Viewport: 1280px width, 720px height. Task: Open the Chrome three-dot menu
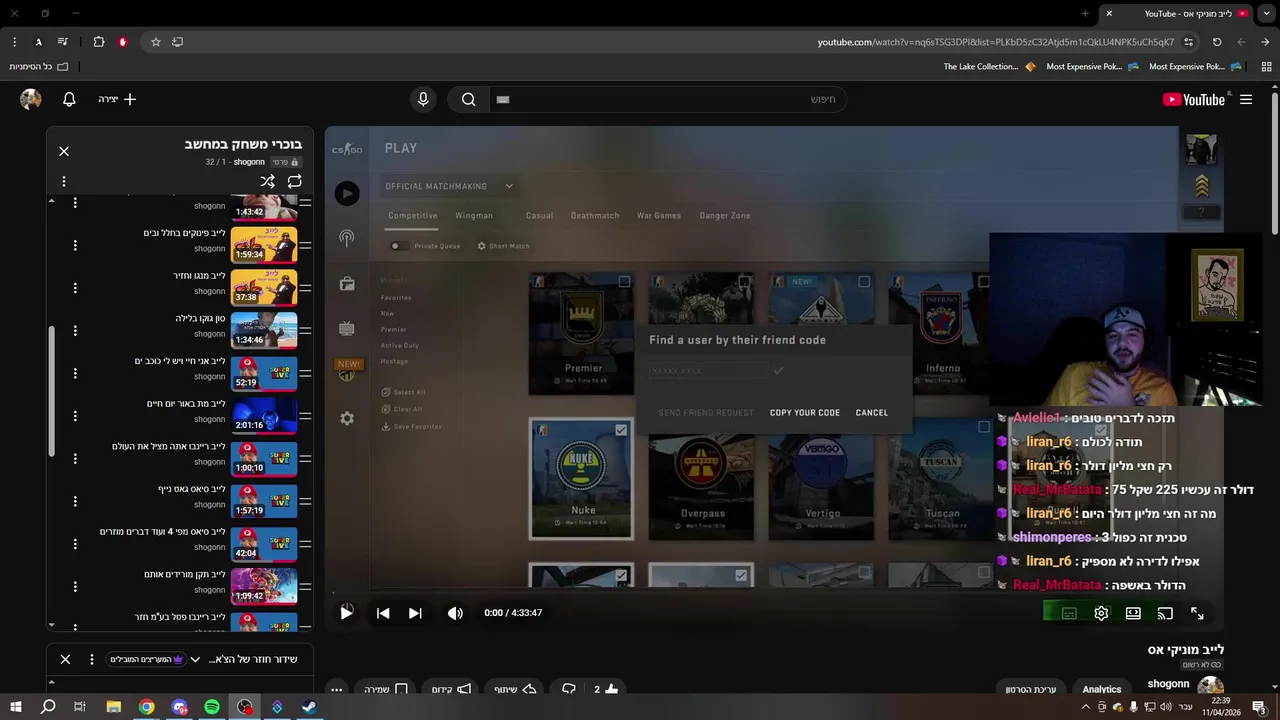coord(14,42)
